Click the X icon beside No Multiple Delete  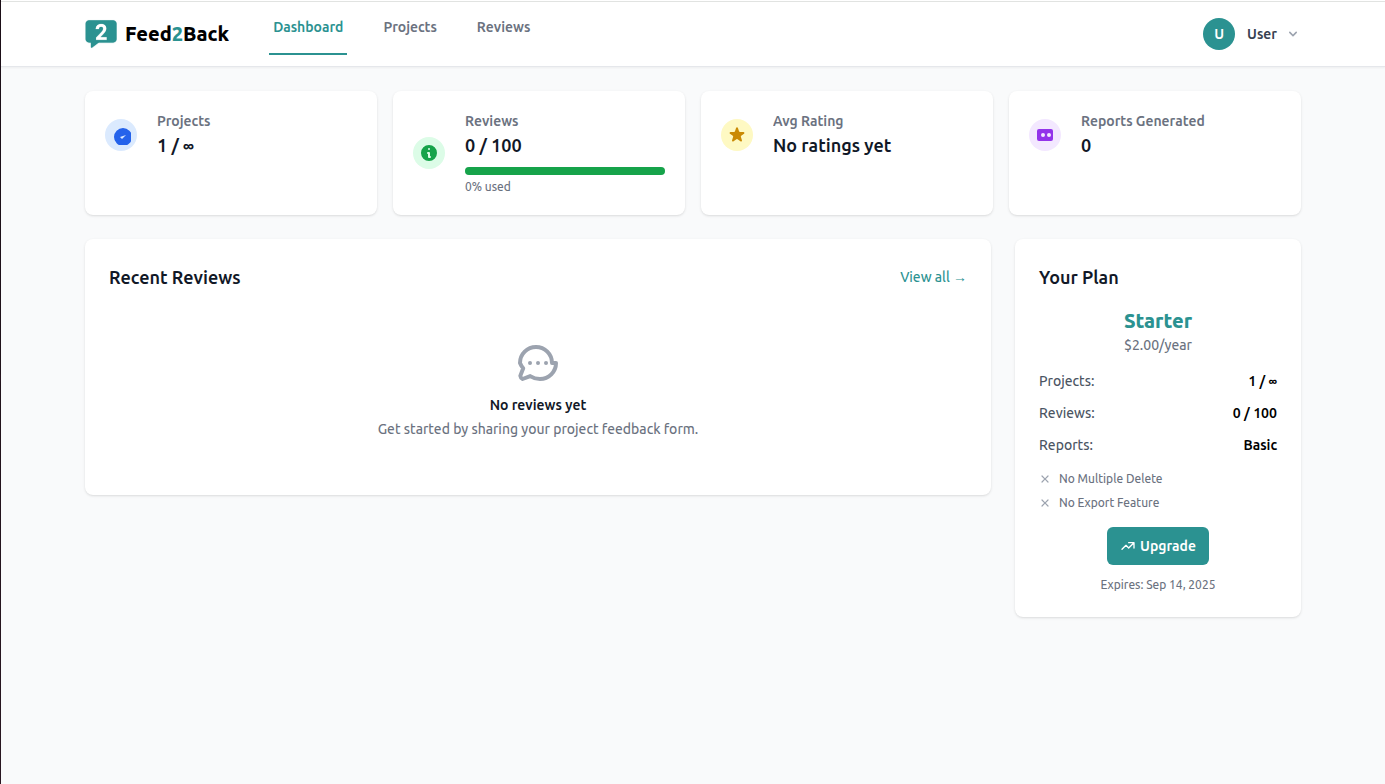[x=1045, y=479]
